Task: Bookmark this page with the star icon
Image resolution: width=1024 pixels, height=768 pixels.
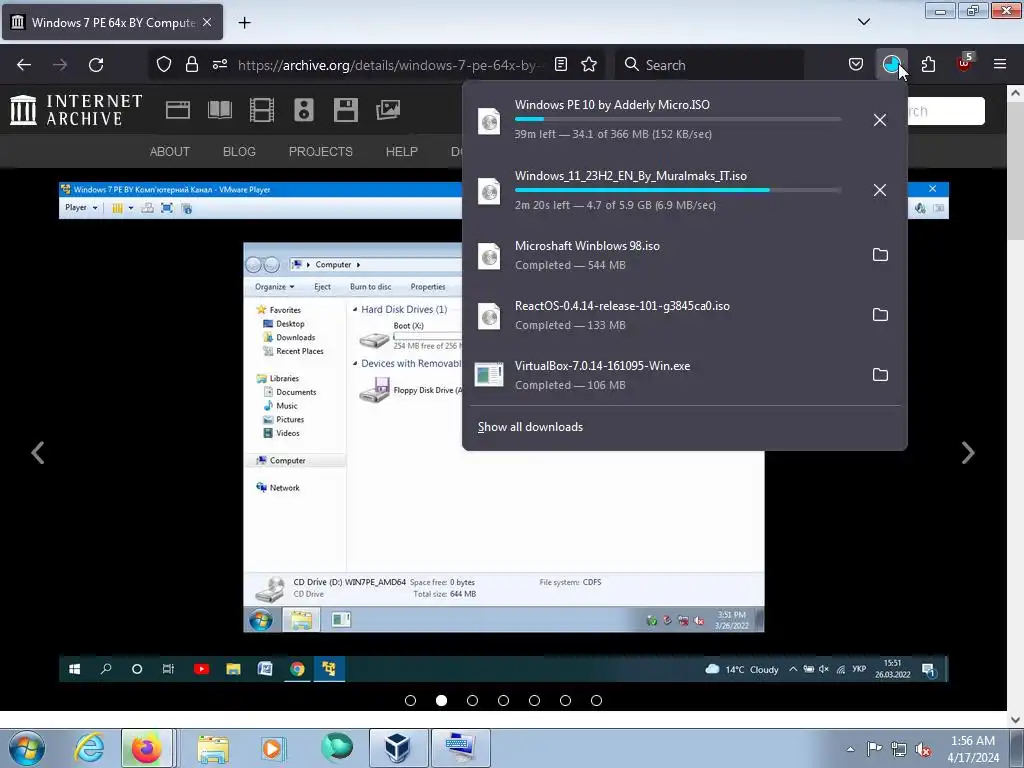Action: pos(589,65)
